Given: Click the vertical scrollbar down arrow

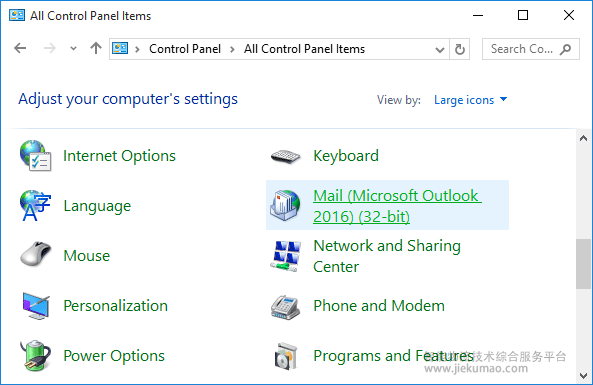Looking at the screenshot, I should [583, 376].
